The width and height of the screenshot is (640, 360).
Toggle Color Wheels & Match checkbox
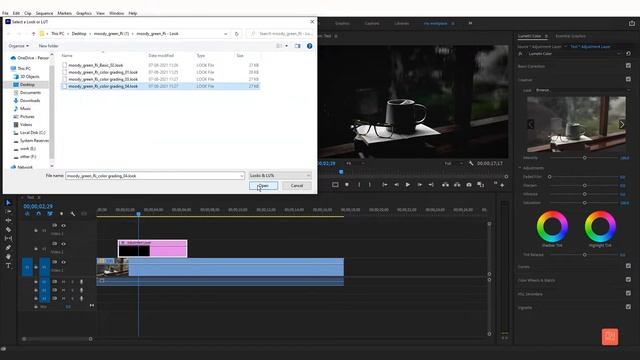pos(628,280)
